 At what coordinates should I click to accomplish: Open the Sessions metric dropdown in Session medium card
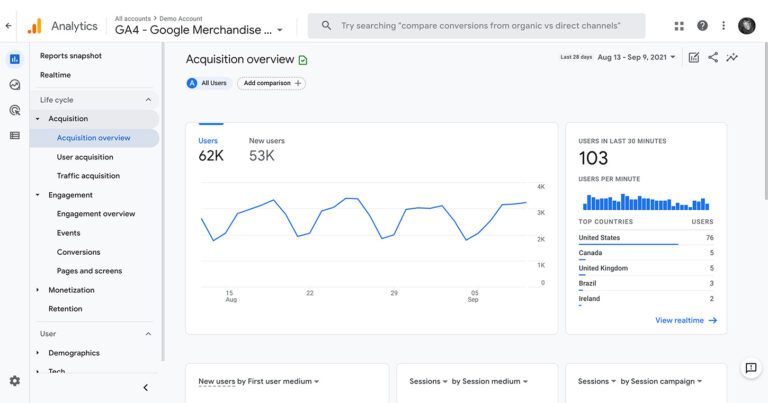click(x=428, y=381)
